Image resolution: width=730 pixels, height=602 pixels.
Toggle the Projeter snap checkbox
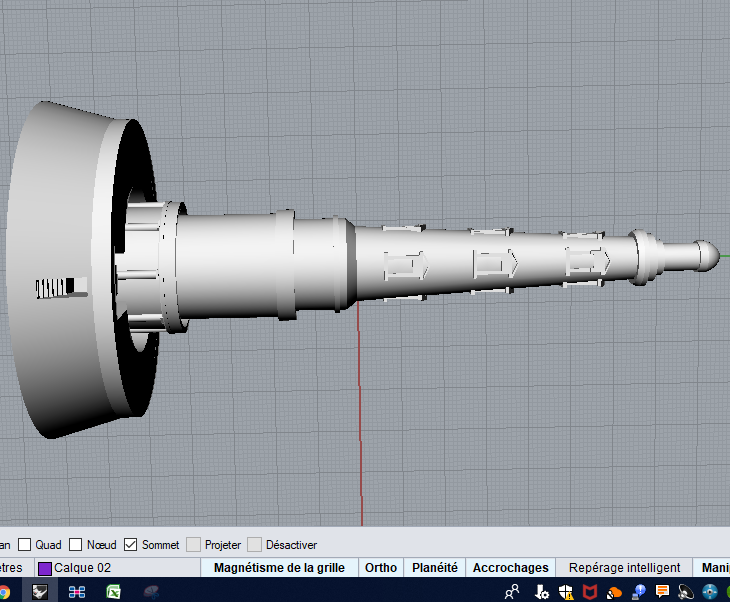point(194,545)
